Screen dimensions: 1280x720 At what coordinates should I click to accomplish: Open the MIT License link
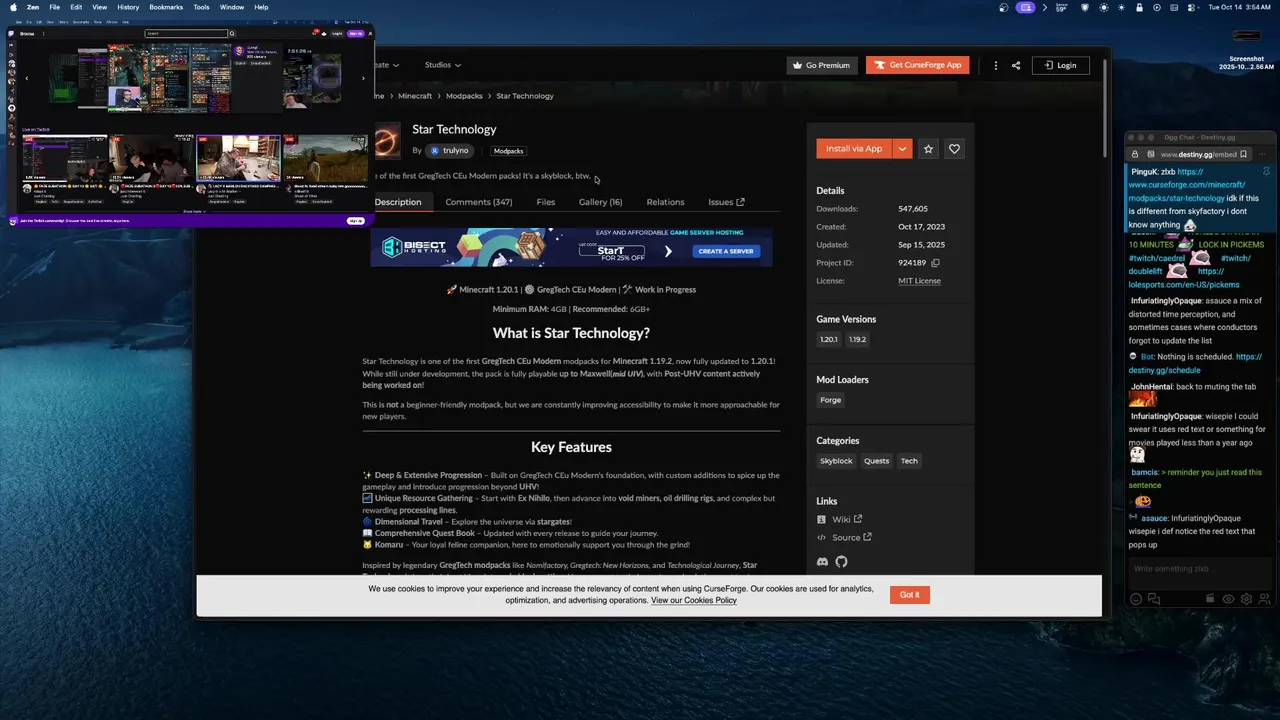coord(919,281)
